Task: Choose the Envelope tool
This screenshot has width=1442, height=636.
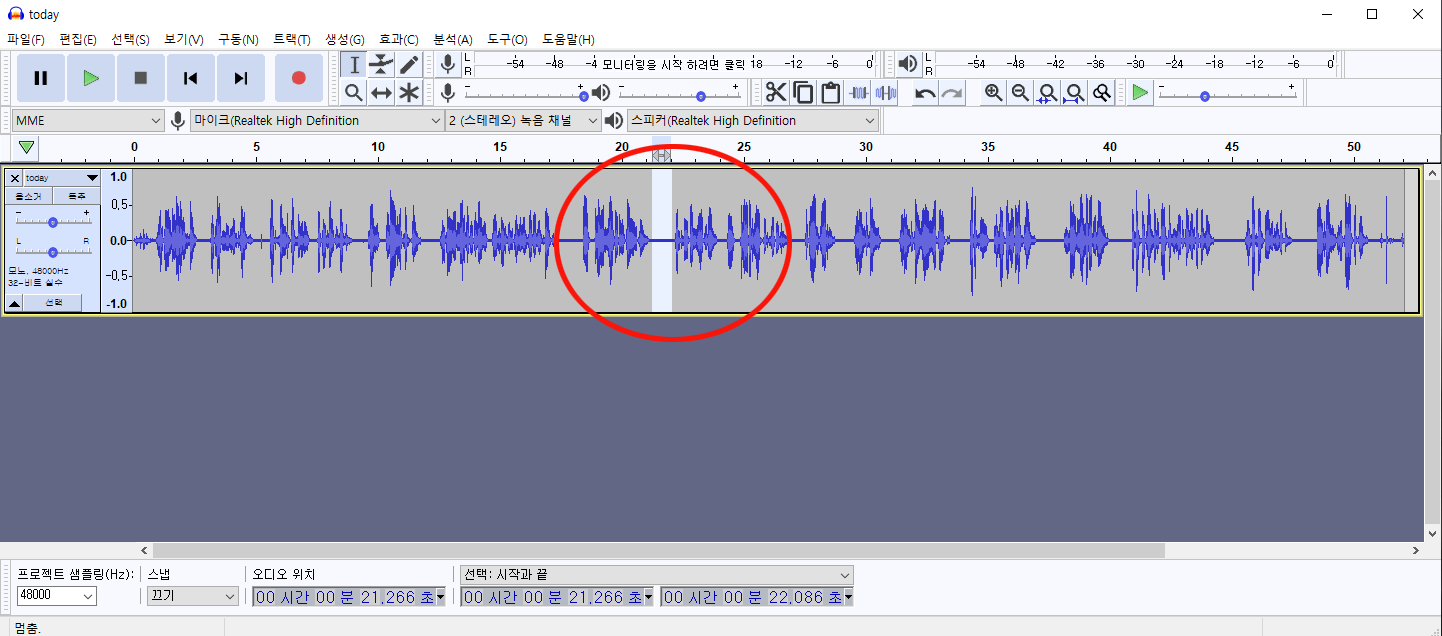Action: [381, 65]
